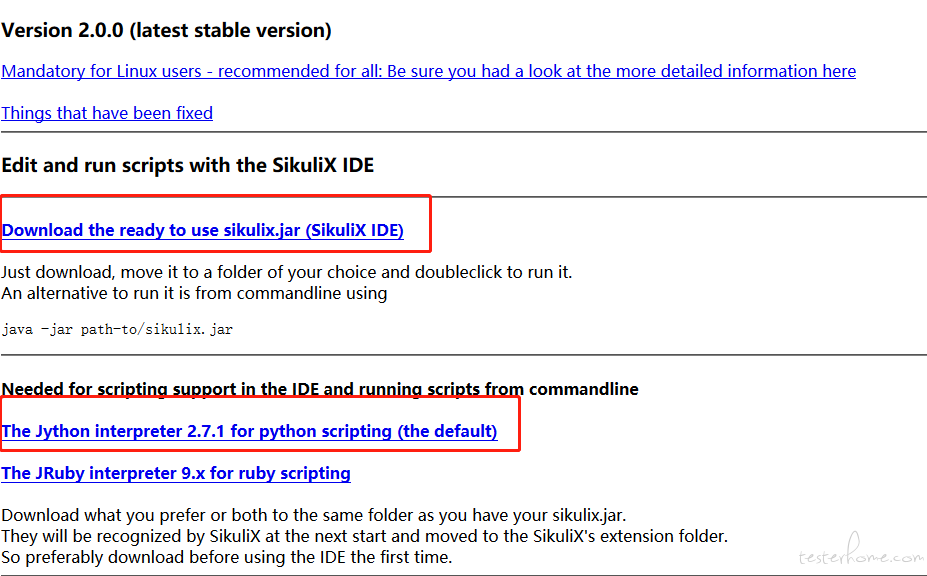Click the Download what you prefer sentence
The width and height of the screenshot is (927, 576).
313,515
